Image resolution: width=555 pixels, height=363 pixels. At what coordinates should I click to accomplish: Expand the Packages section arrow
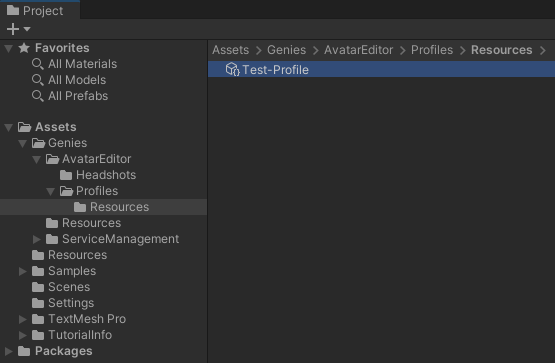8,351
